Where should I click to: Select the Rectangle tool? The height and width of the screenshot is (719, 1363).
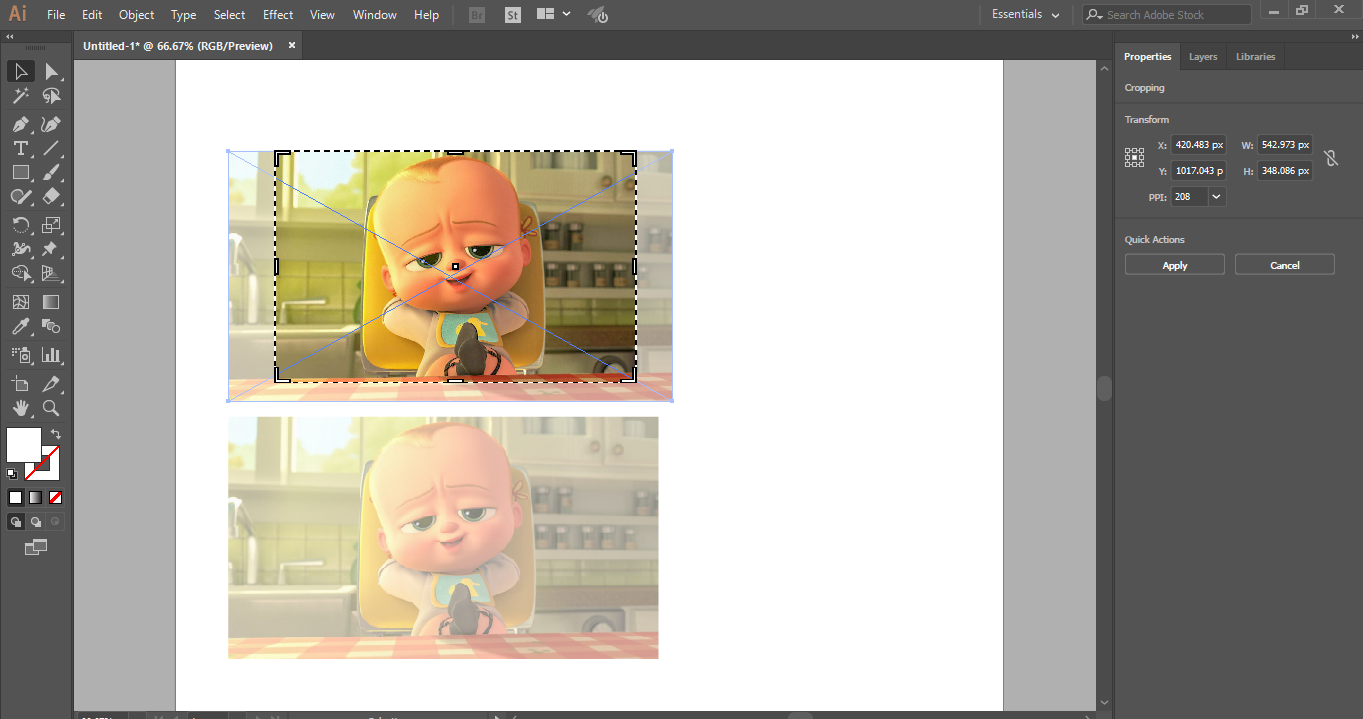(21, 172)
